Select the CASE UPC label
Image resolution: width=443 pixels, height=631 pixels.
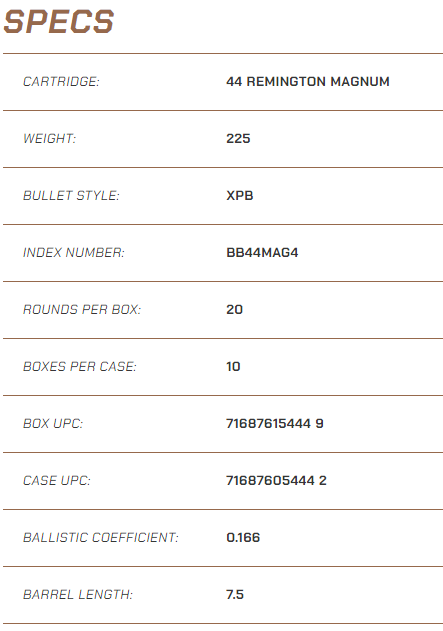[x=57, y=481]
